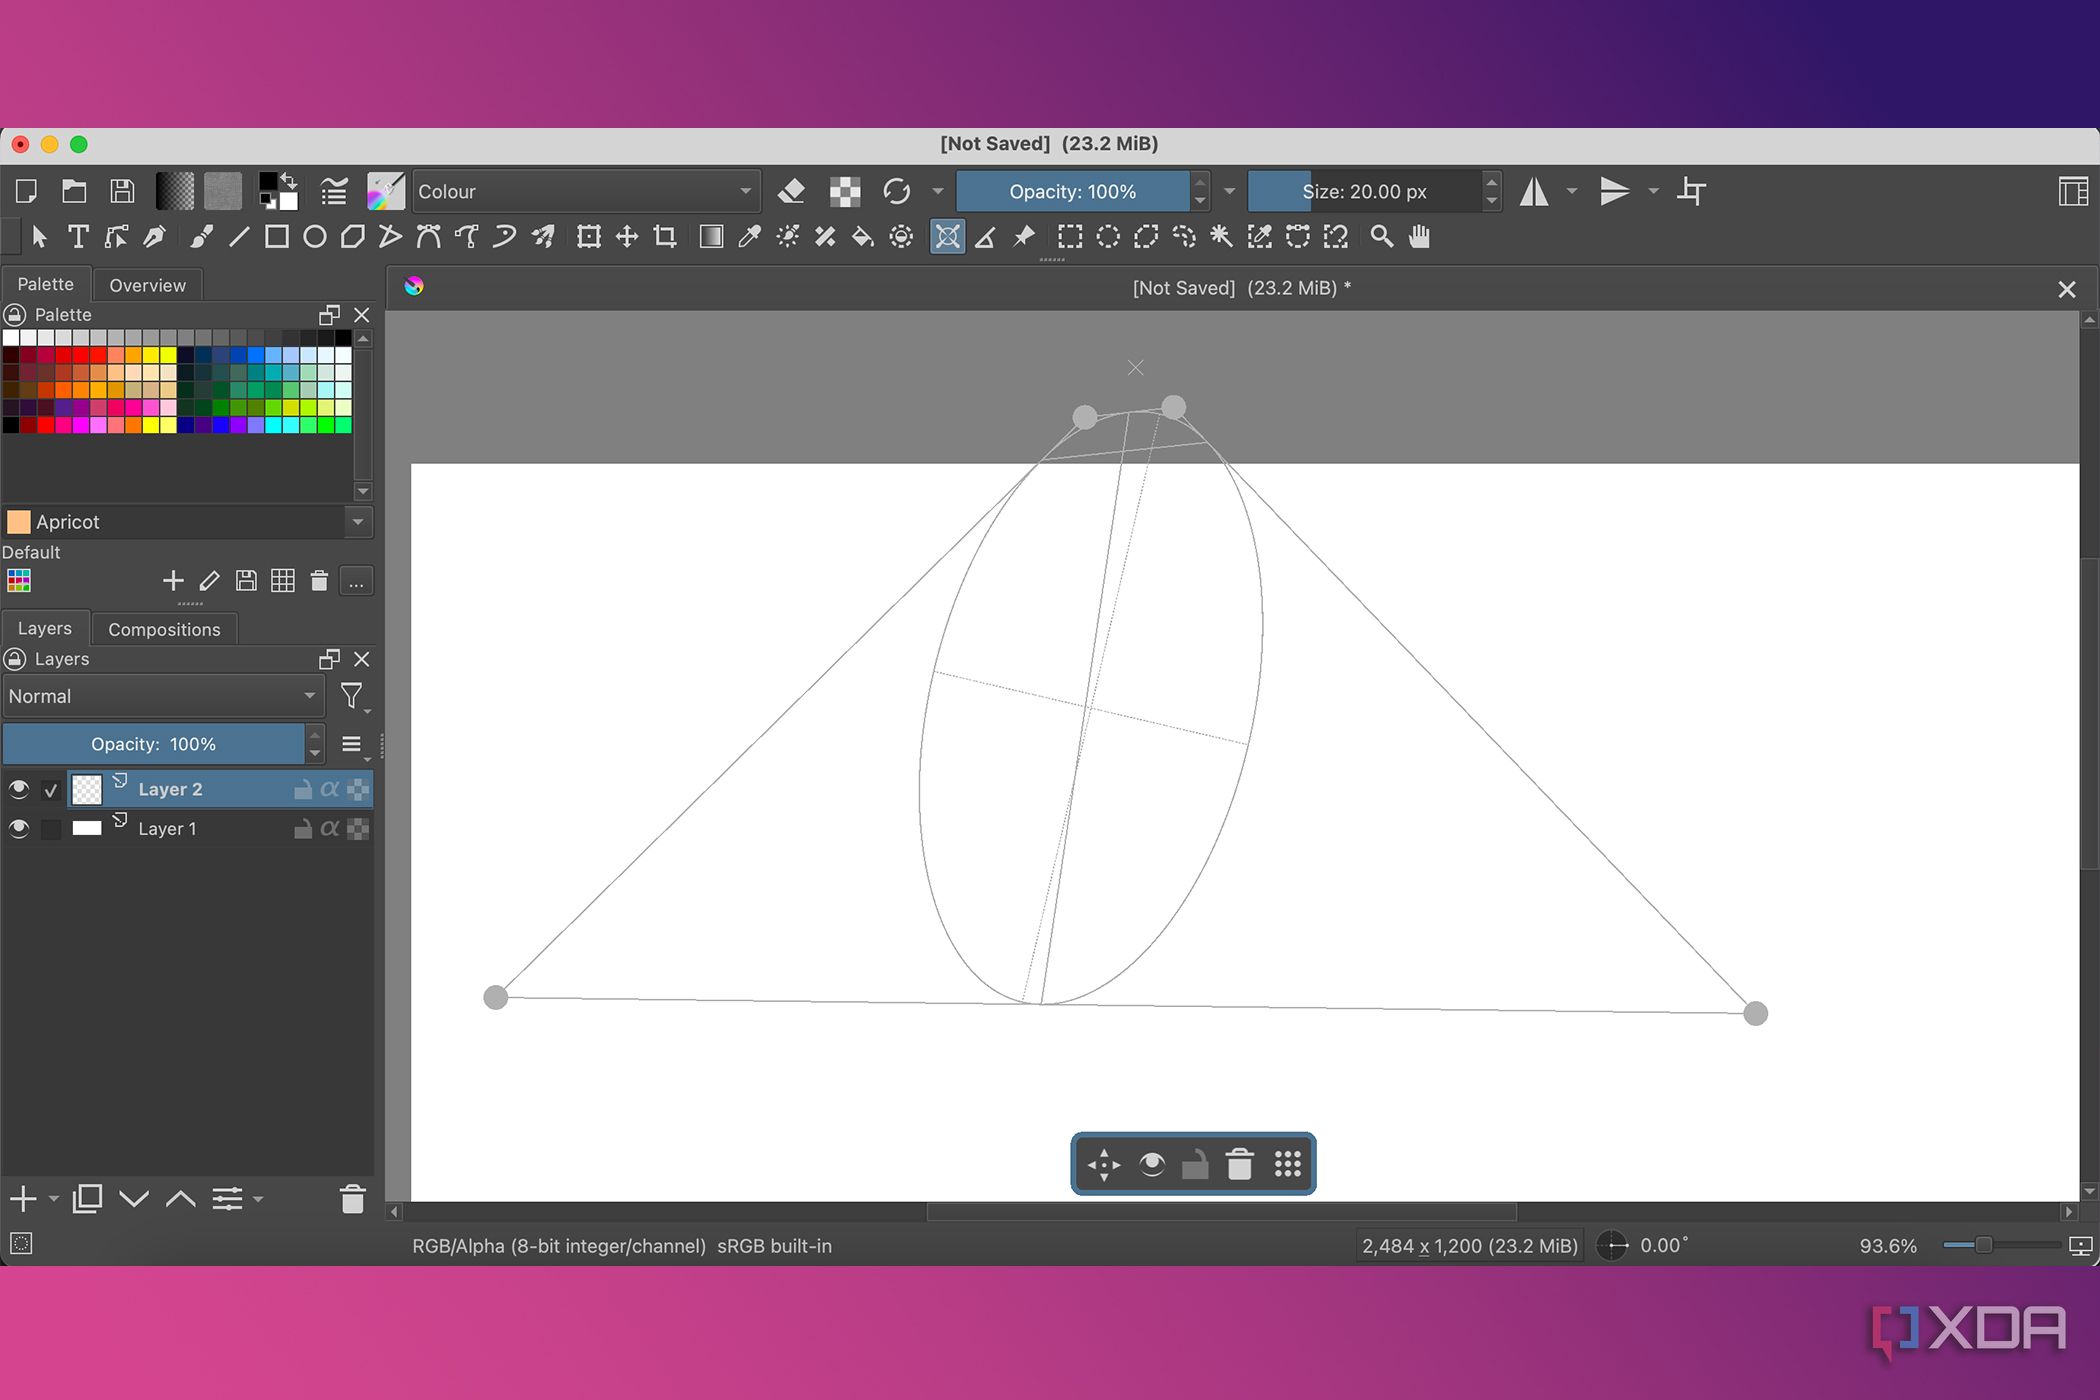Screen dimensions: 2100x1400
Task: Expand the Apricot colour name dropdown
Action: pos(358,522)
